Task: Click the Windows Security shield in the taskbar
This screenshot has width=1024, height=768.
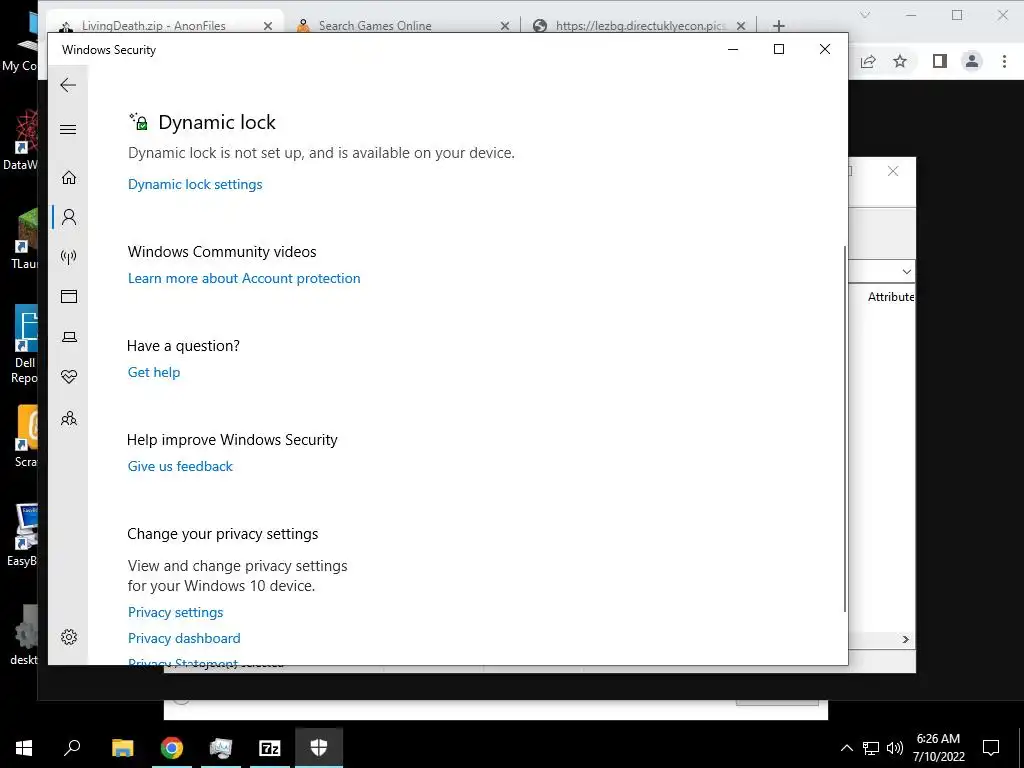Action: point(319,748)
